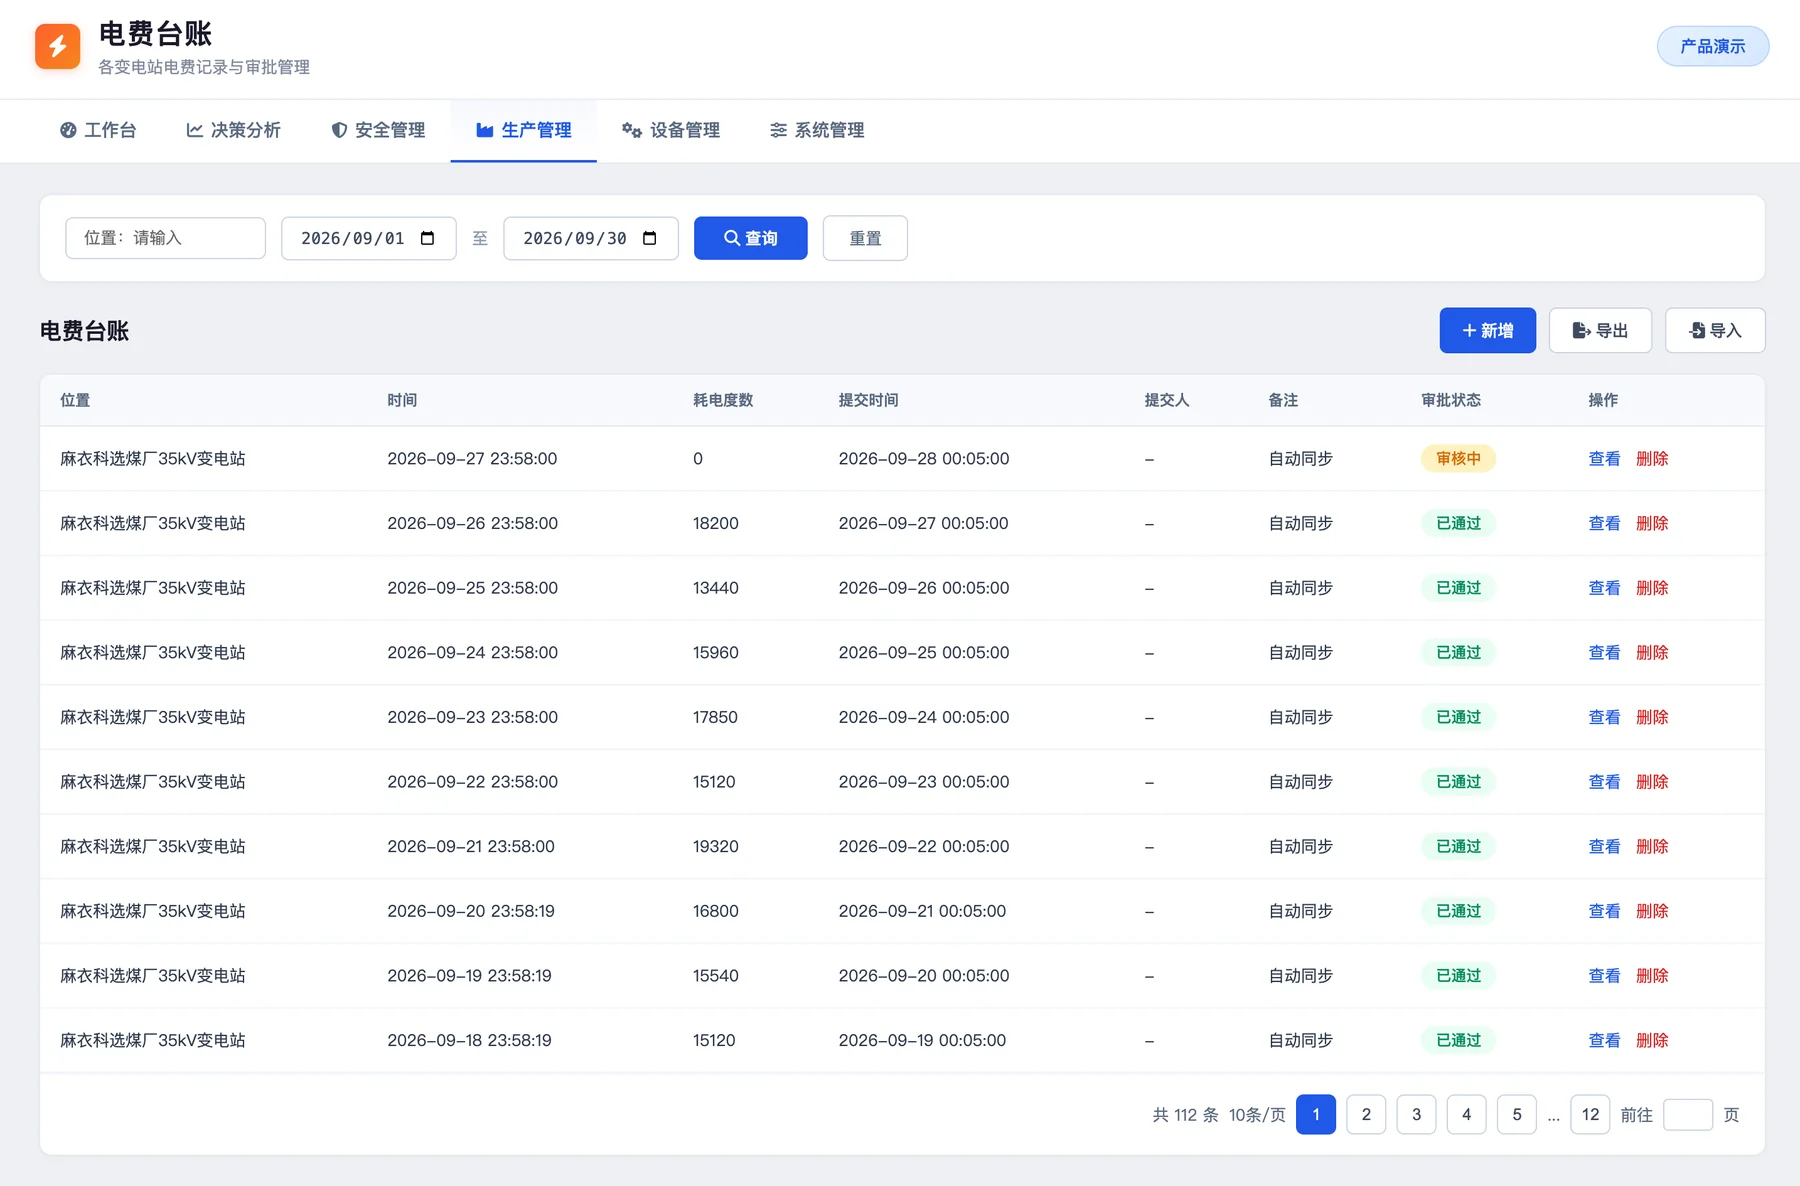View the record with 15960 usage
This screenshot has height=1186, width=1800.
click(1604, 653)
